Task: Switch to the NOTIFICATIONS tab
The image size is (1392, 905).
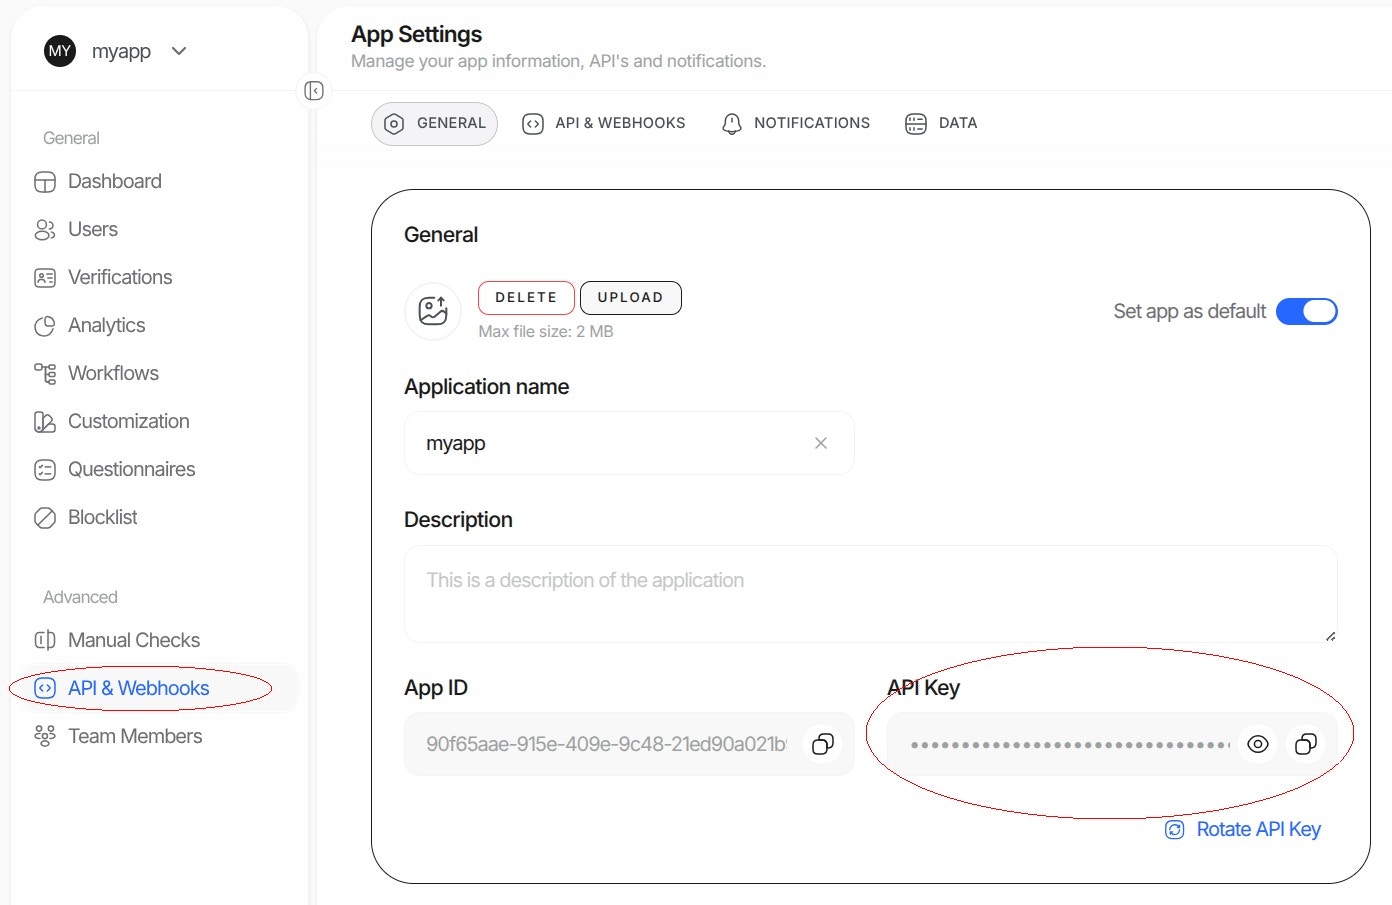Action: 796,122
